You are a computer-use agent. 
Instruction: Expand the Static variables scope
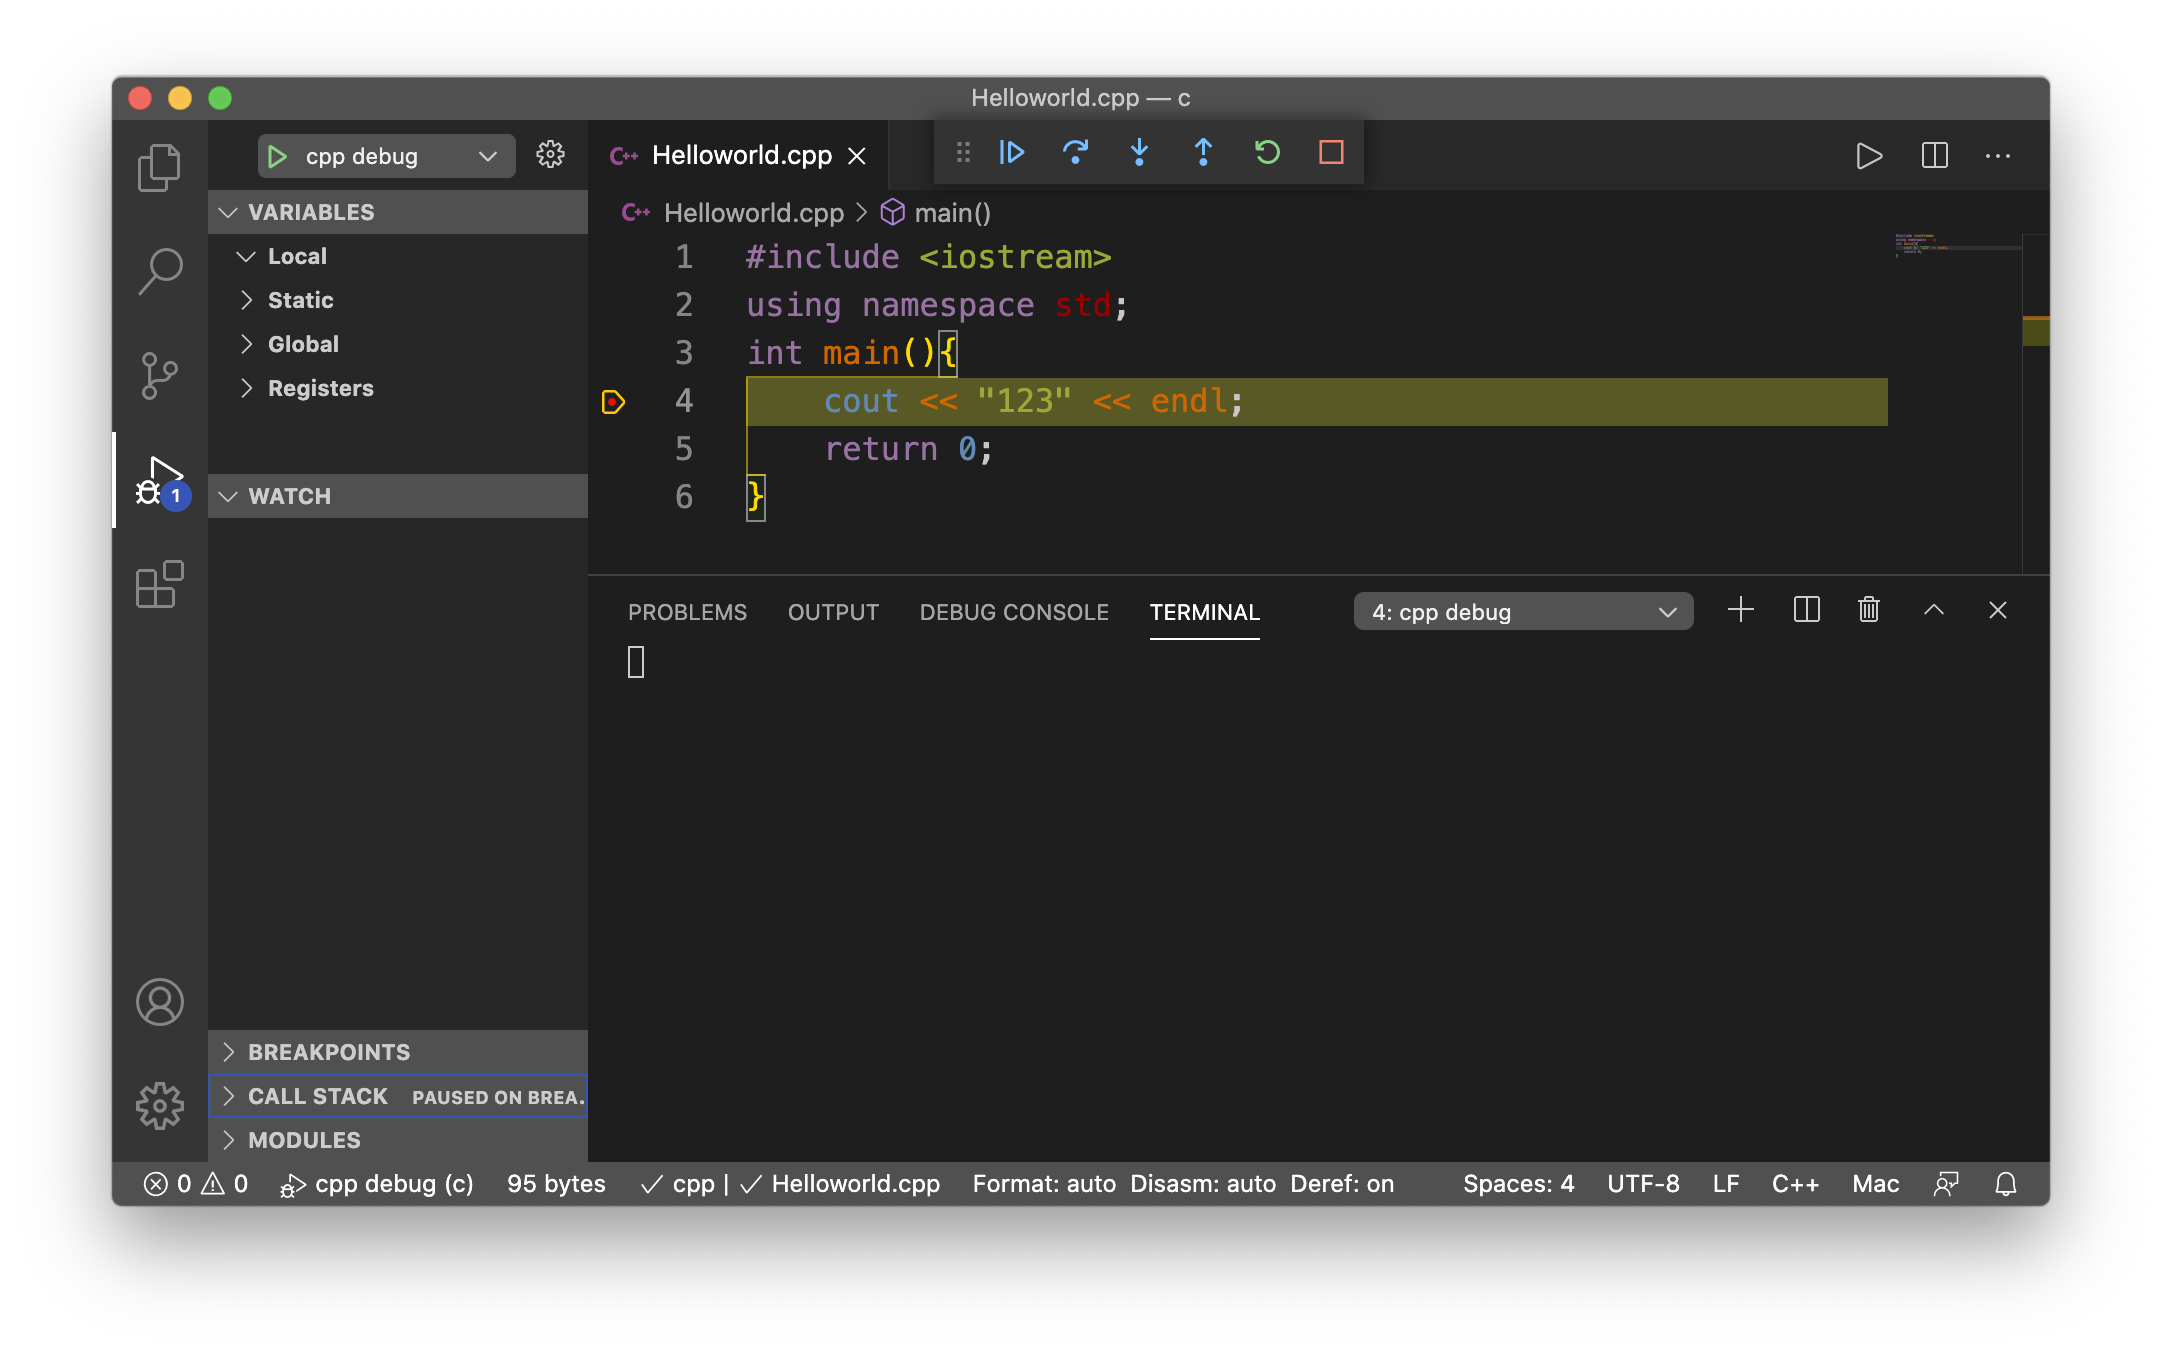click(x=398, y=300)
